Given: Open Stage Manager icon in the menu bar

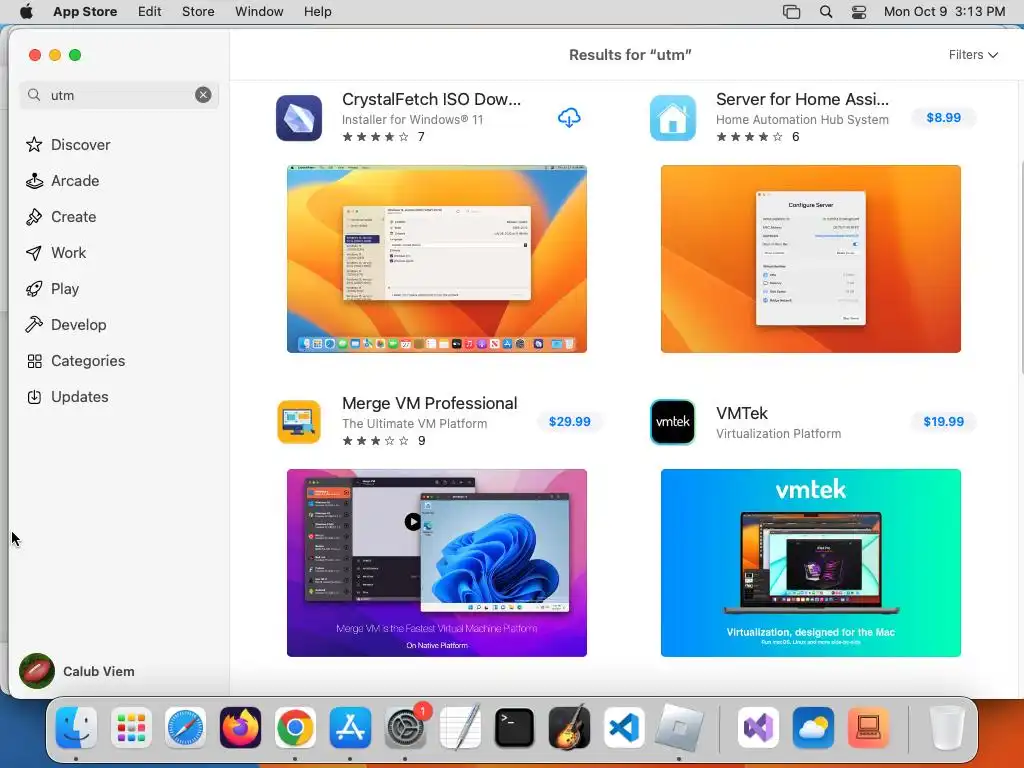Looking at the screenshot, I should (791, 12).
